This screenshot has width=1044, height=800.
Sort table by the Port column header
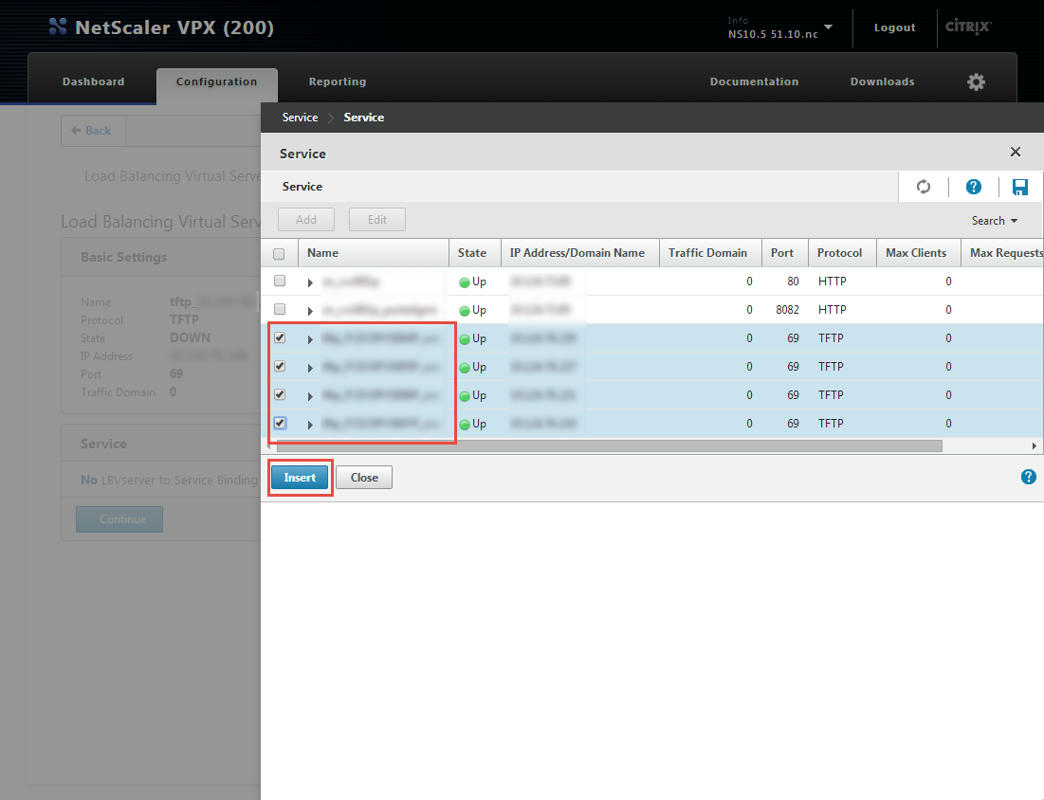pyautogui.click(x=782, y=253)
